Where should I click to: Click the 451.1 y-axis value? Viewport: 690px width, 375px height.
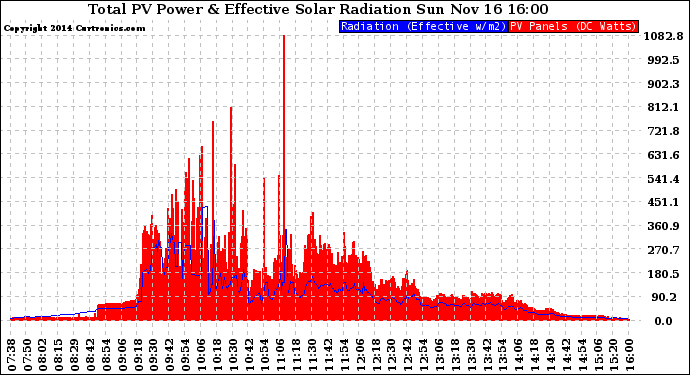[663, 202]
